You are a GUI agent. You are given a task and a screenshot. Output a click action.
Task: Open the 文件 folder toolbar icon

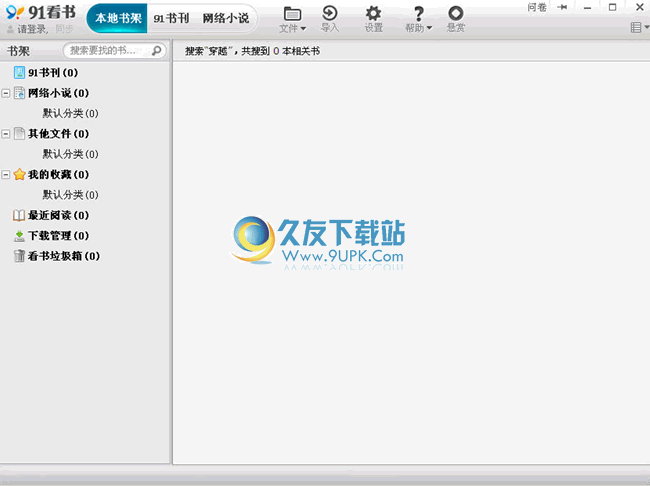click(292, 14)
